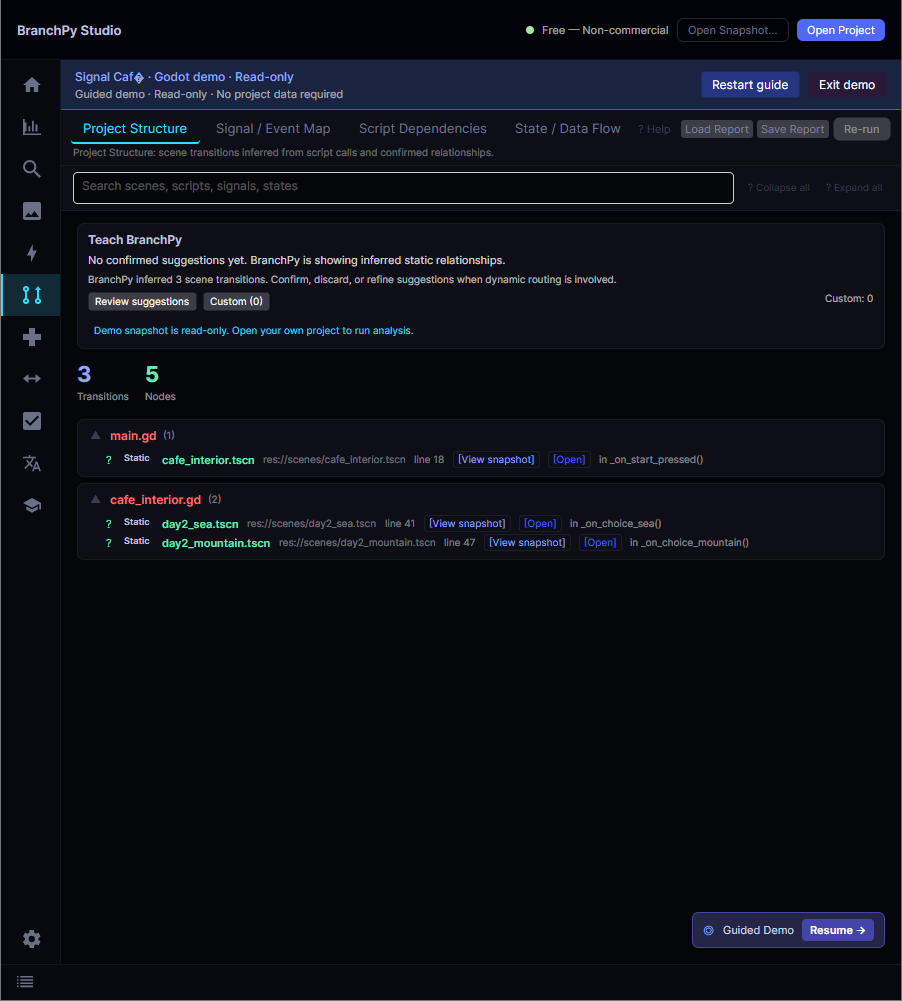Click cafe_interior.tscn scene name
Screen dimensions: 902x1001
[208, 460]
